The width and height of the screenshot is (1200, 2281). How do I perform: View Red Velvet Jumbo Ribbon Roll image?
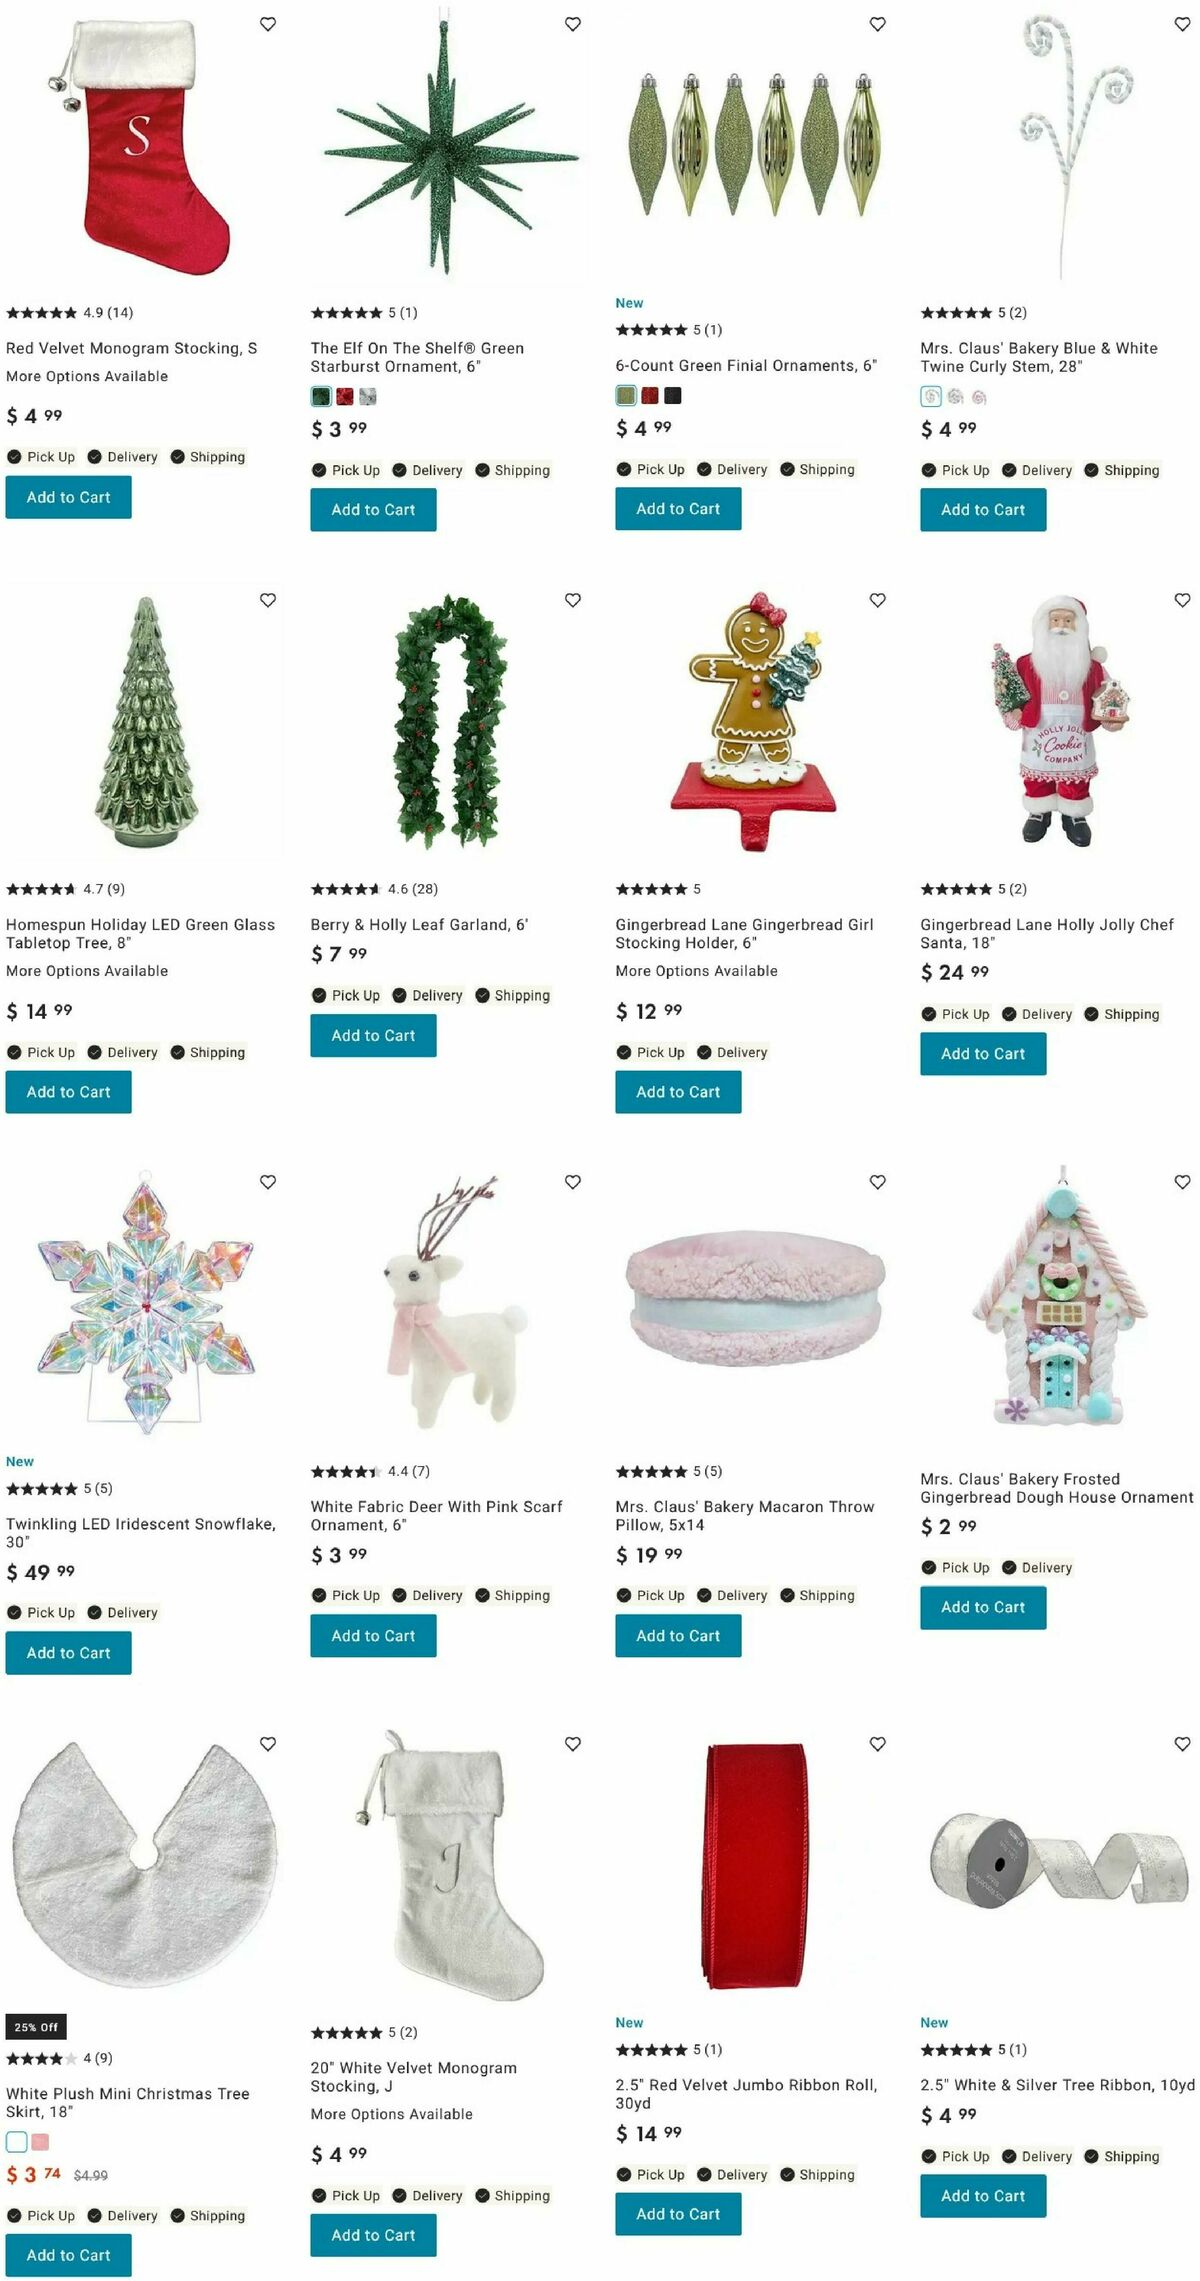tap(753, 1866)
